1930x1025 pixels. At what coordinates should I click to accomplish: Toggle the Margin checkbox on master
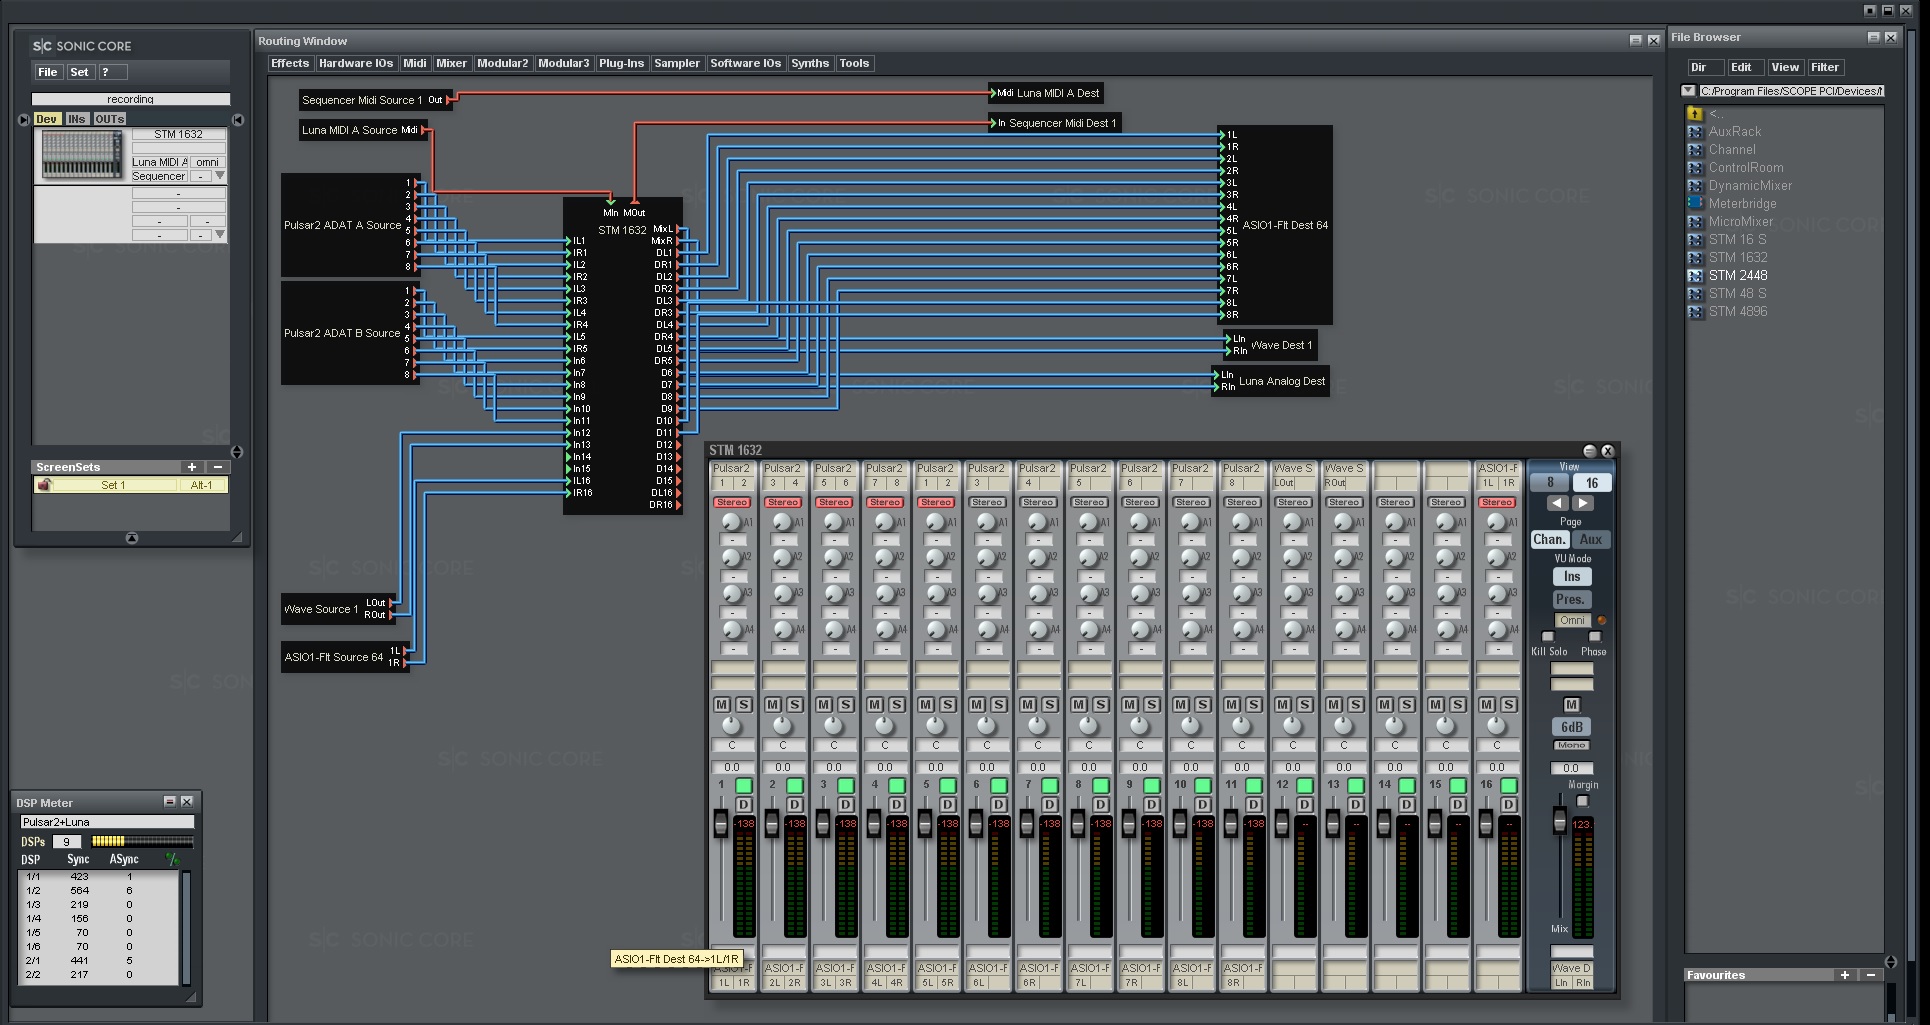pyautogui.click(x=1582, y=801)
